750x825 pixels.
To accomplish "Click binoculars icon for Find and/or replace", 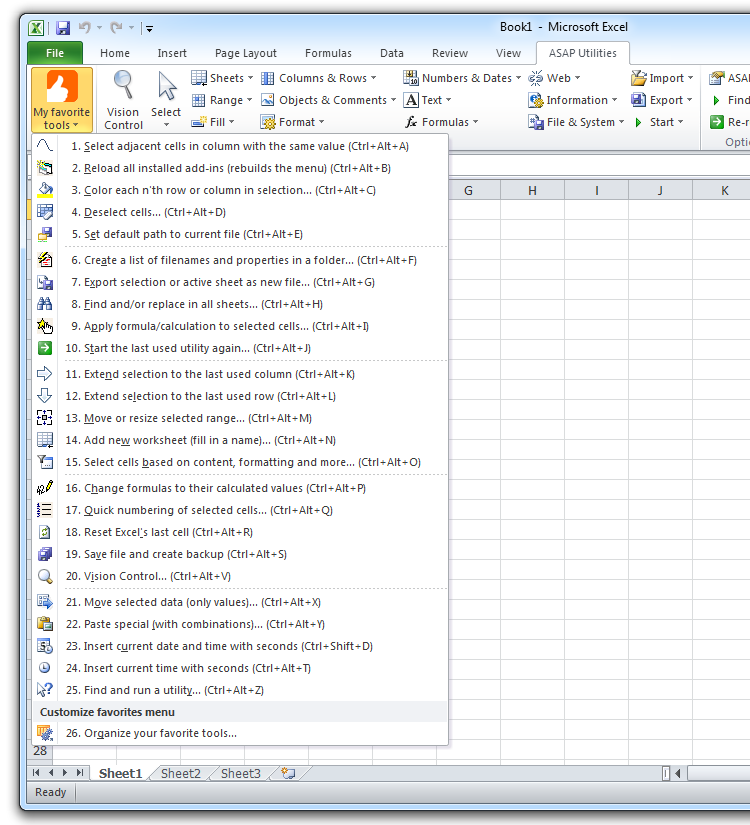I will (x=45, y=304).
